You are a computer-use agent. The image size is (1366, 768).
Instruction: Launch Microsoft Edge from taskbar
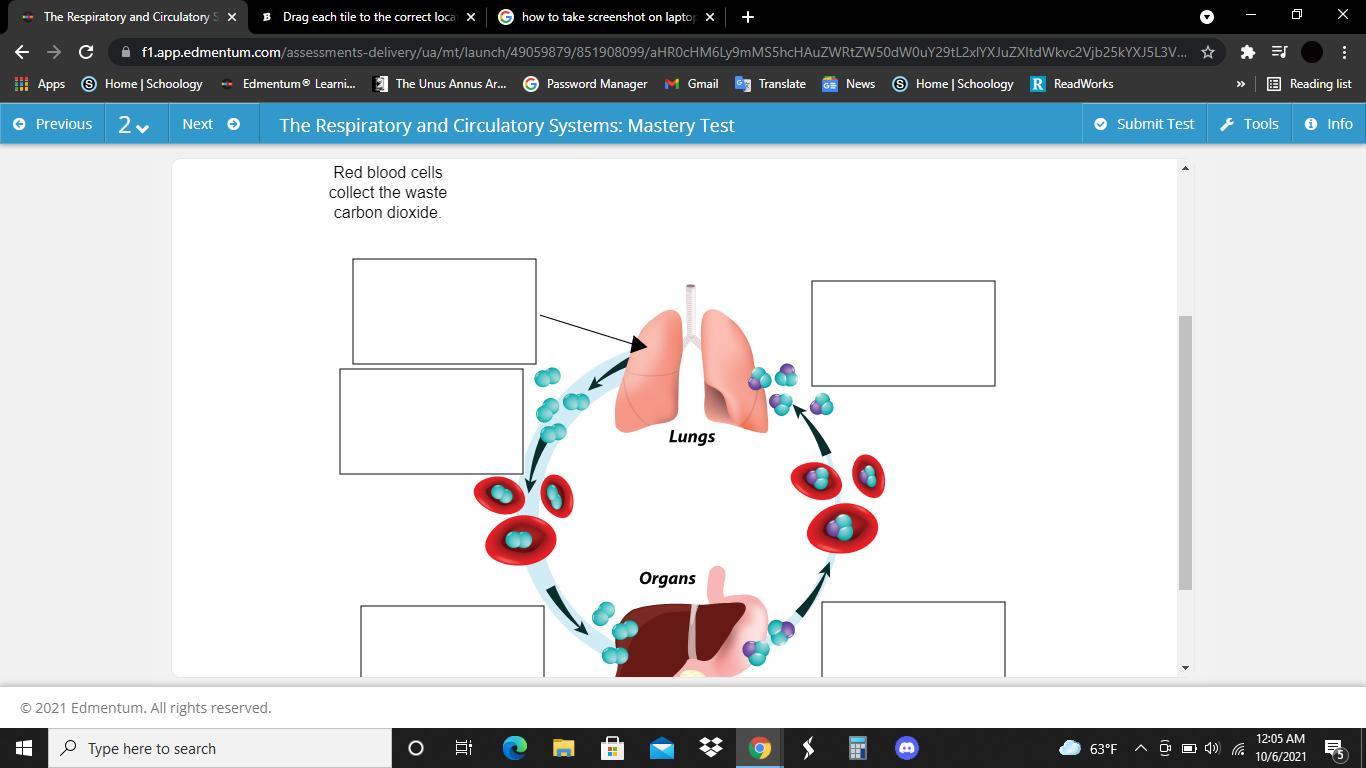coord(514,748)
